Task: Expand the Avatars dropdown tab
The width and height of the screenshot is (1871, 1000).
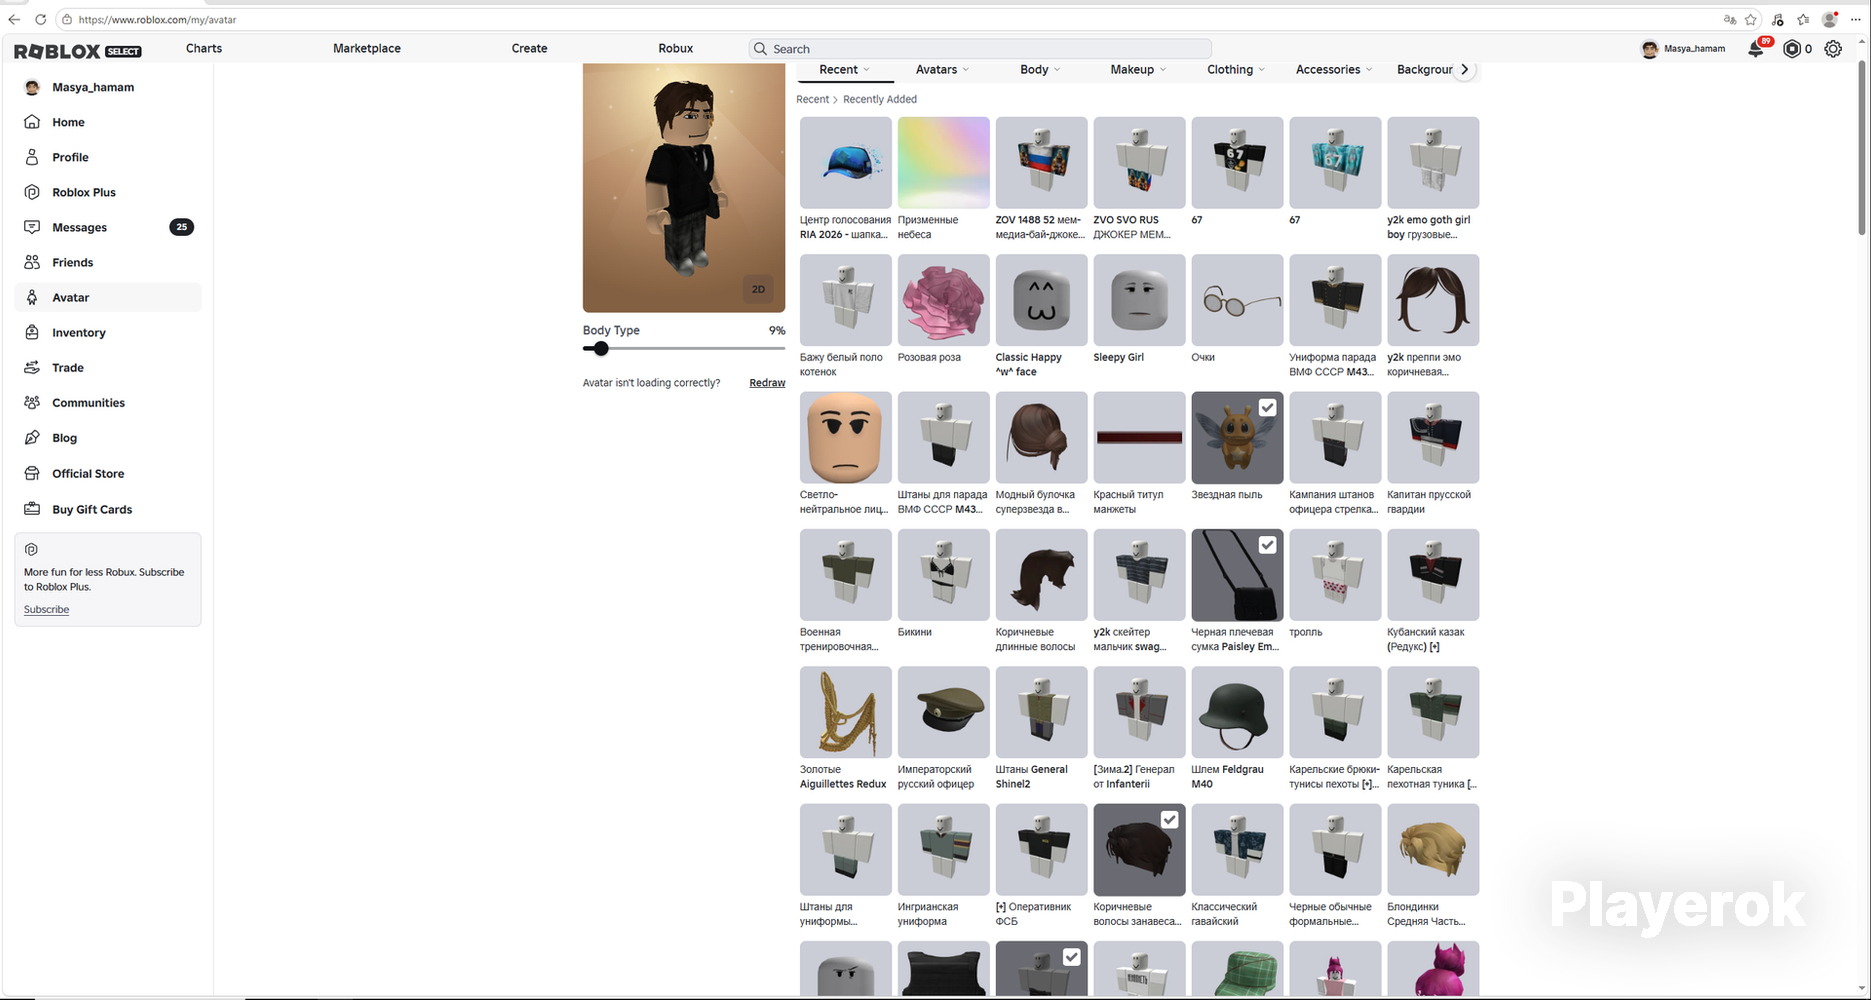Action: point(943,69)
